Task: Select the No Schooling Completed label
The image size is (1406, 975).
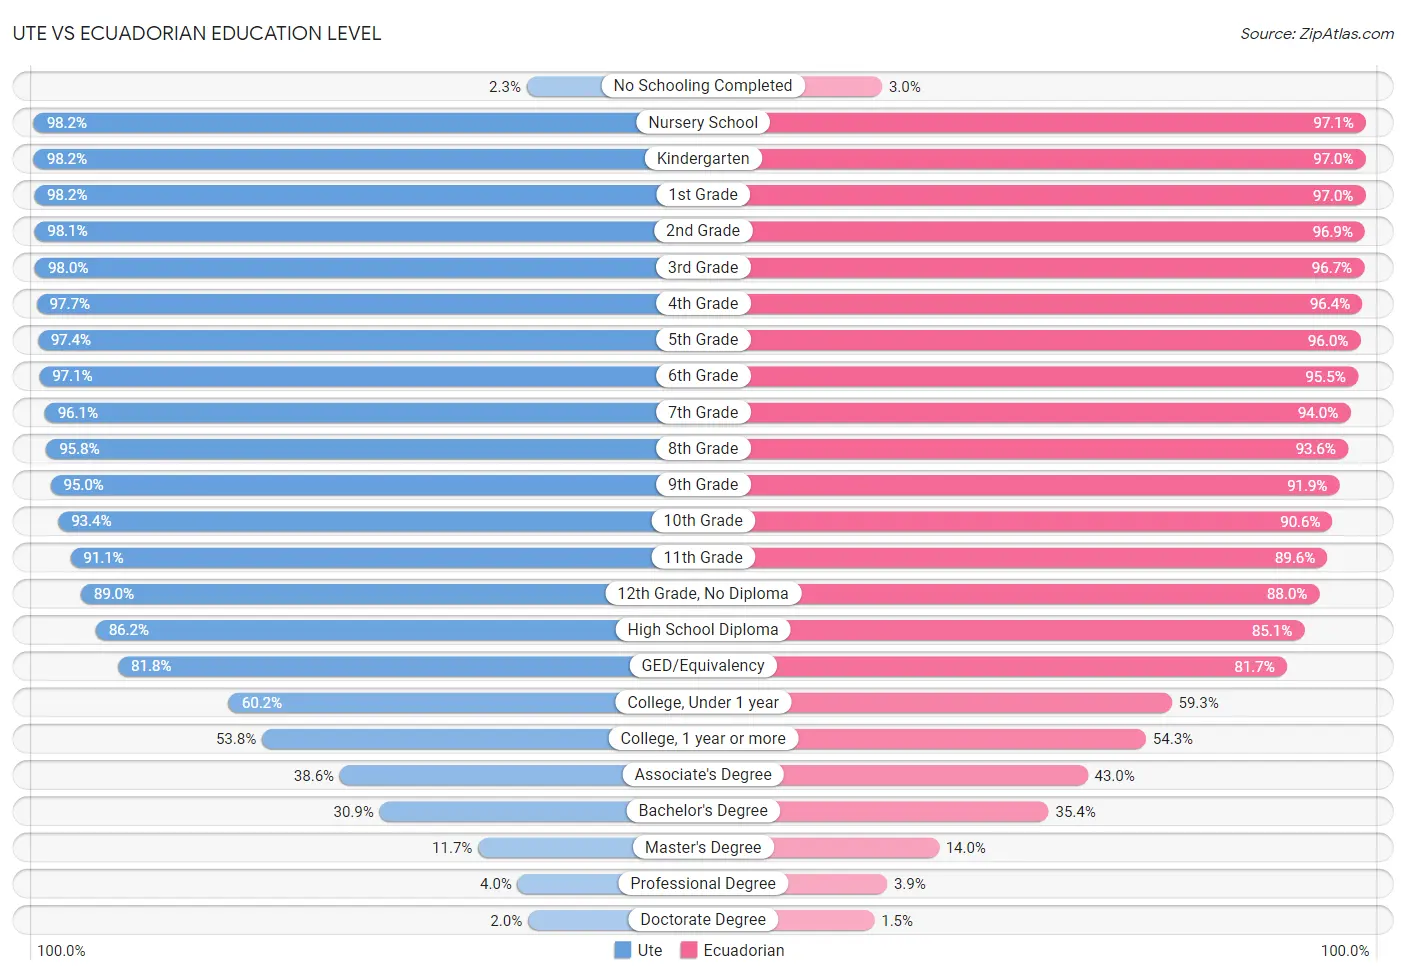Action: click(703, 86)
